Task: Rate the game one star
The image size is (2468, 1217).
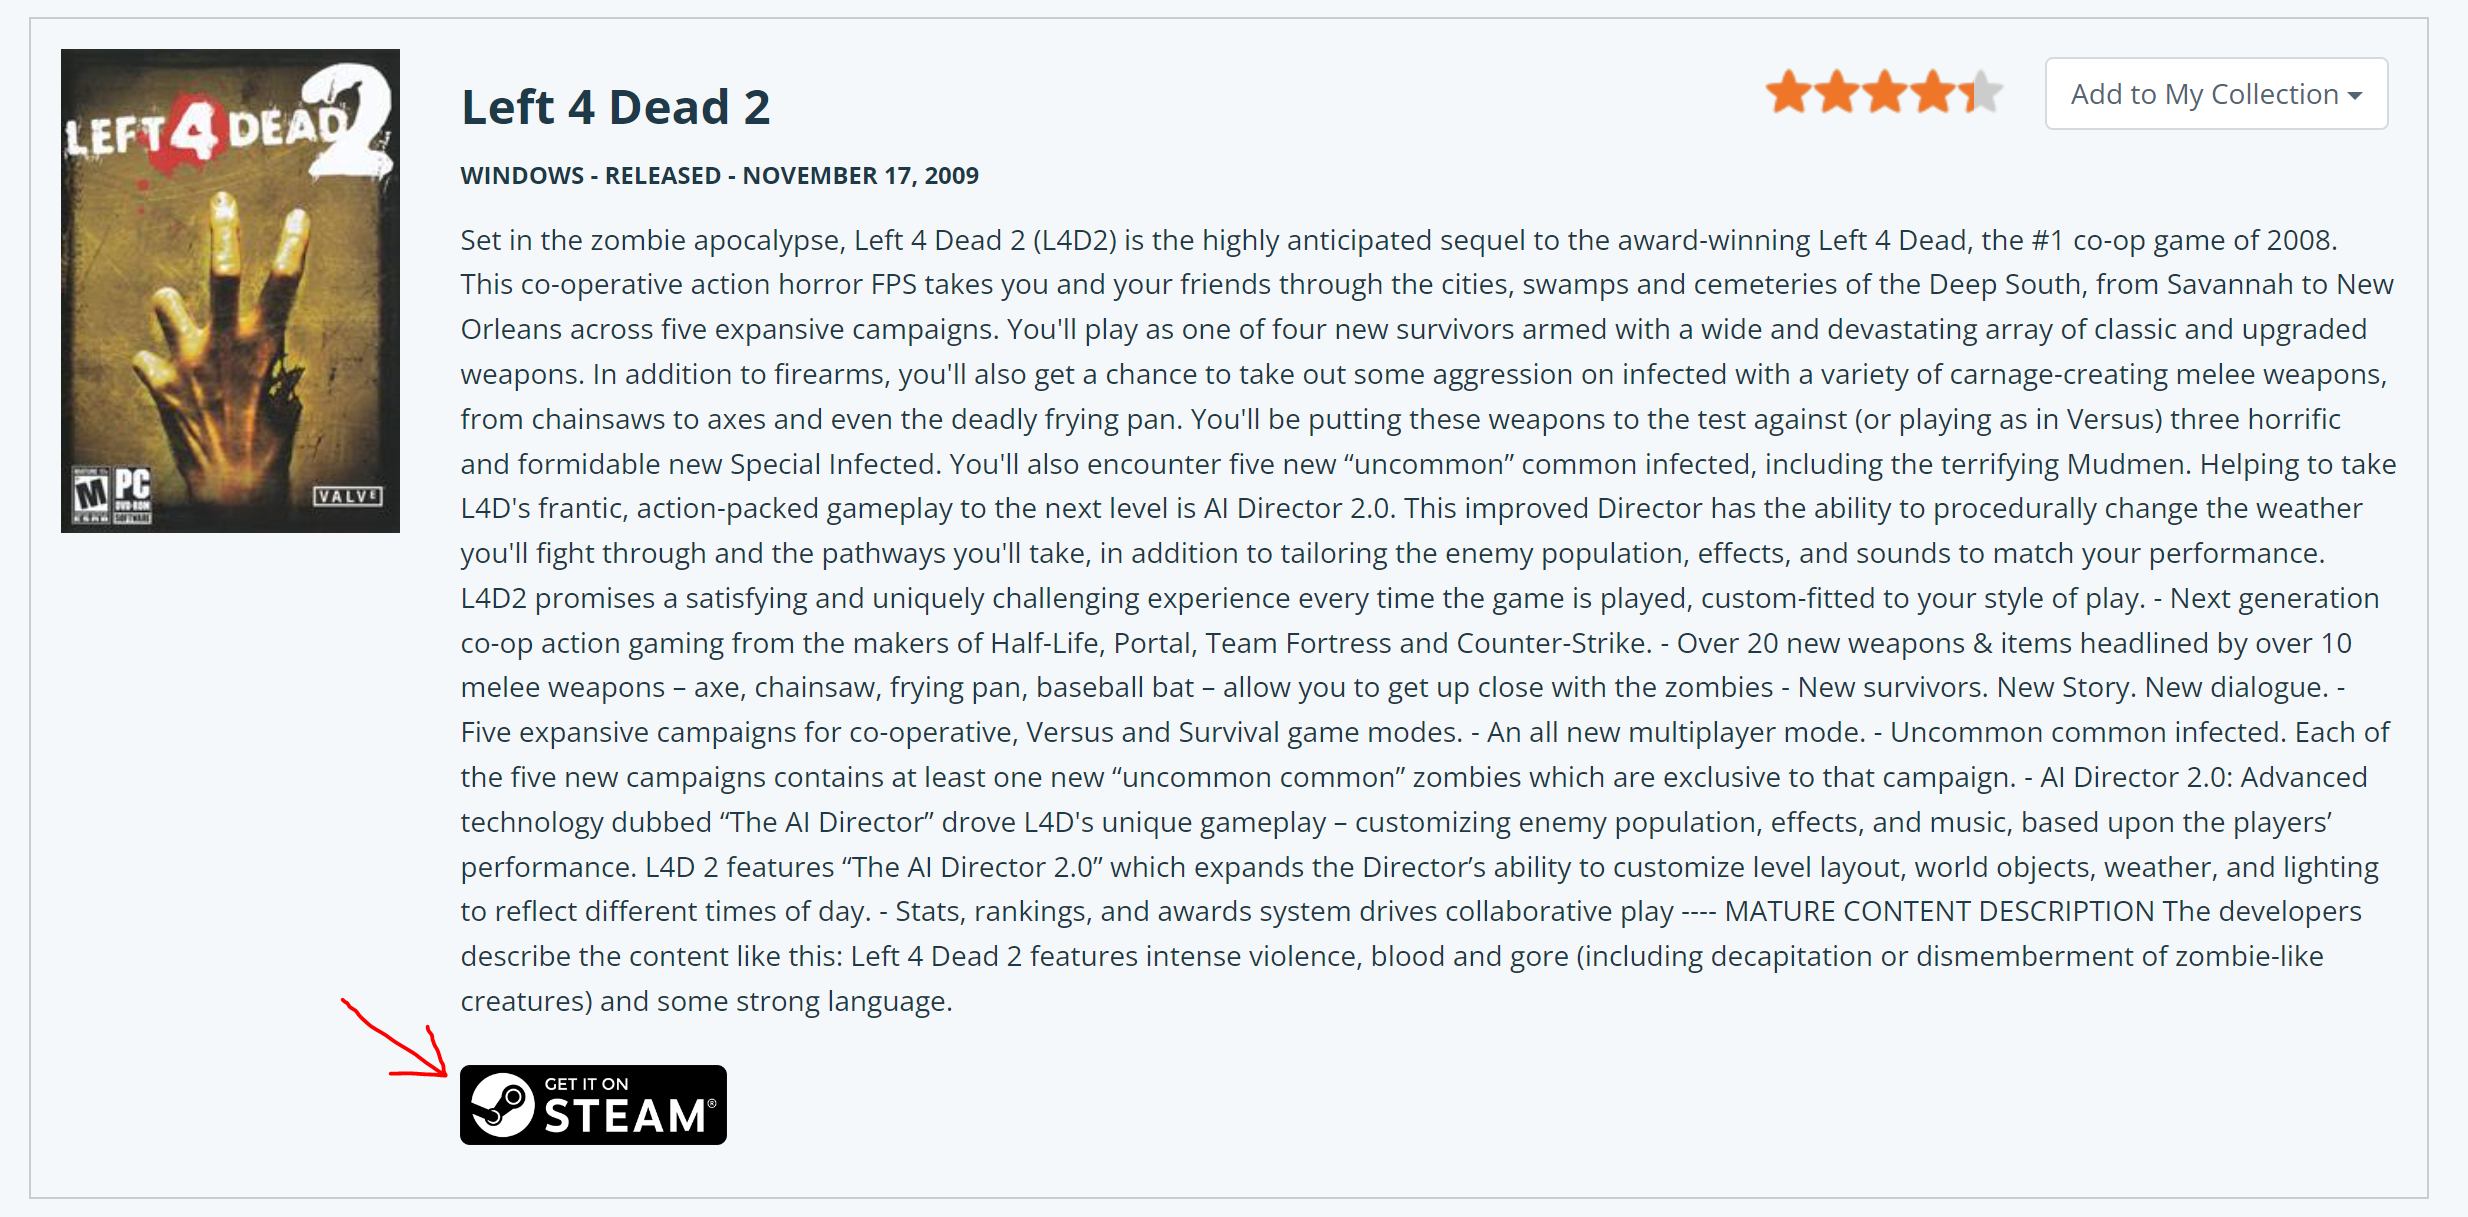Action: tap(1788, 92)
